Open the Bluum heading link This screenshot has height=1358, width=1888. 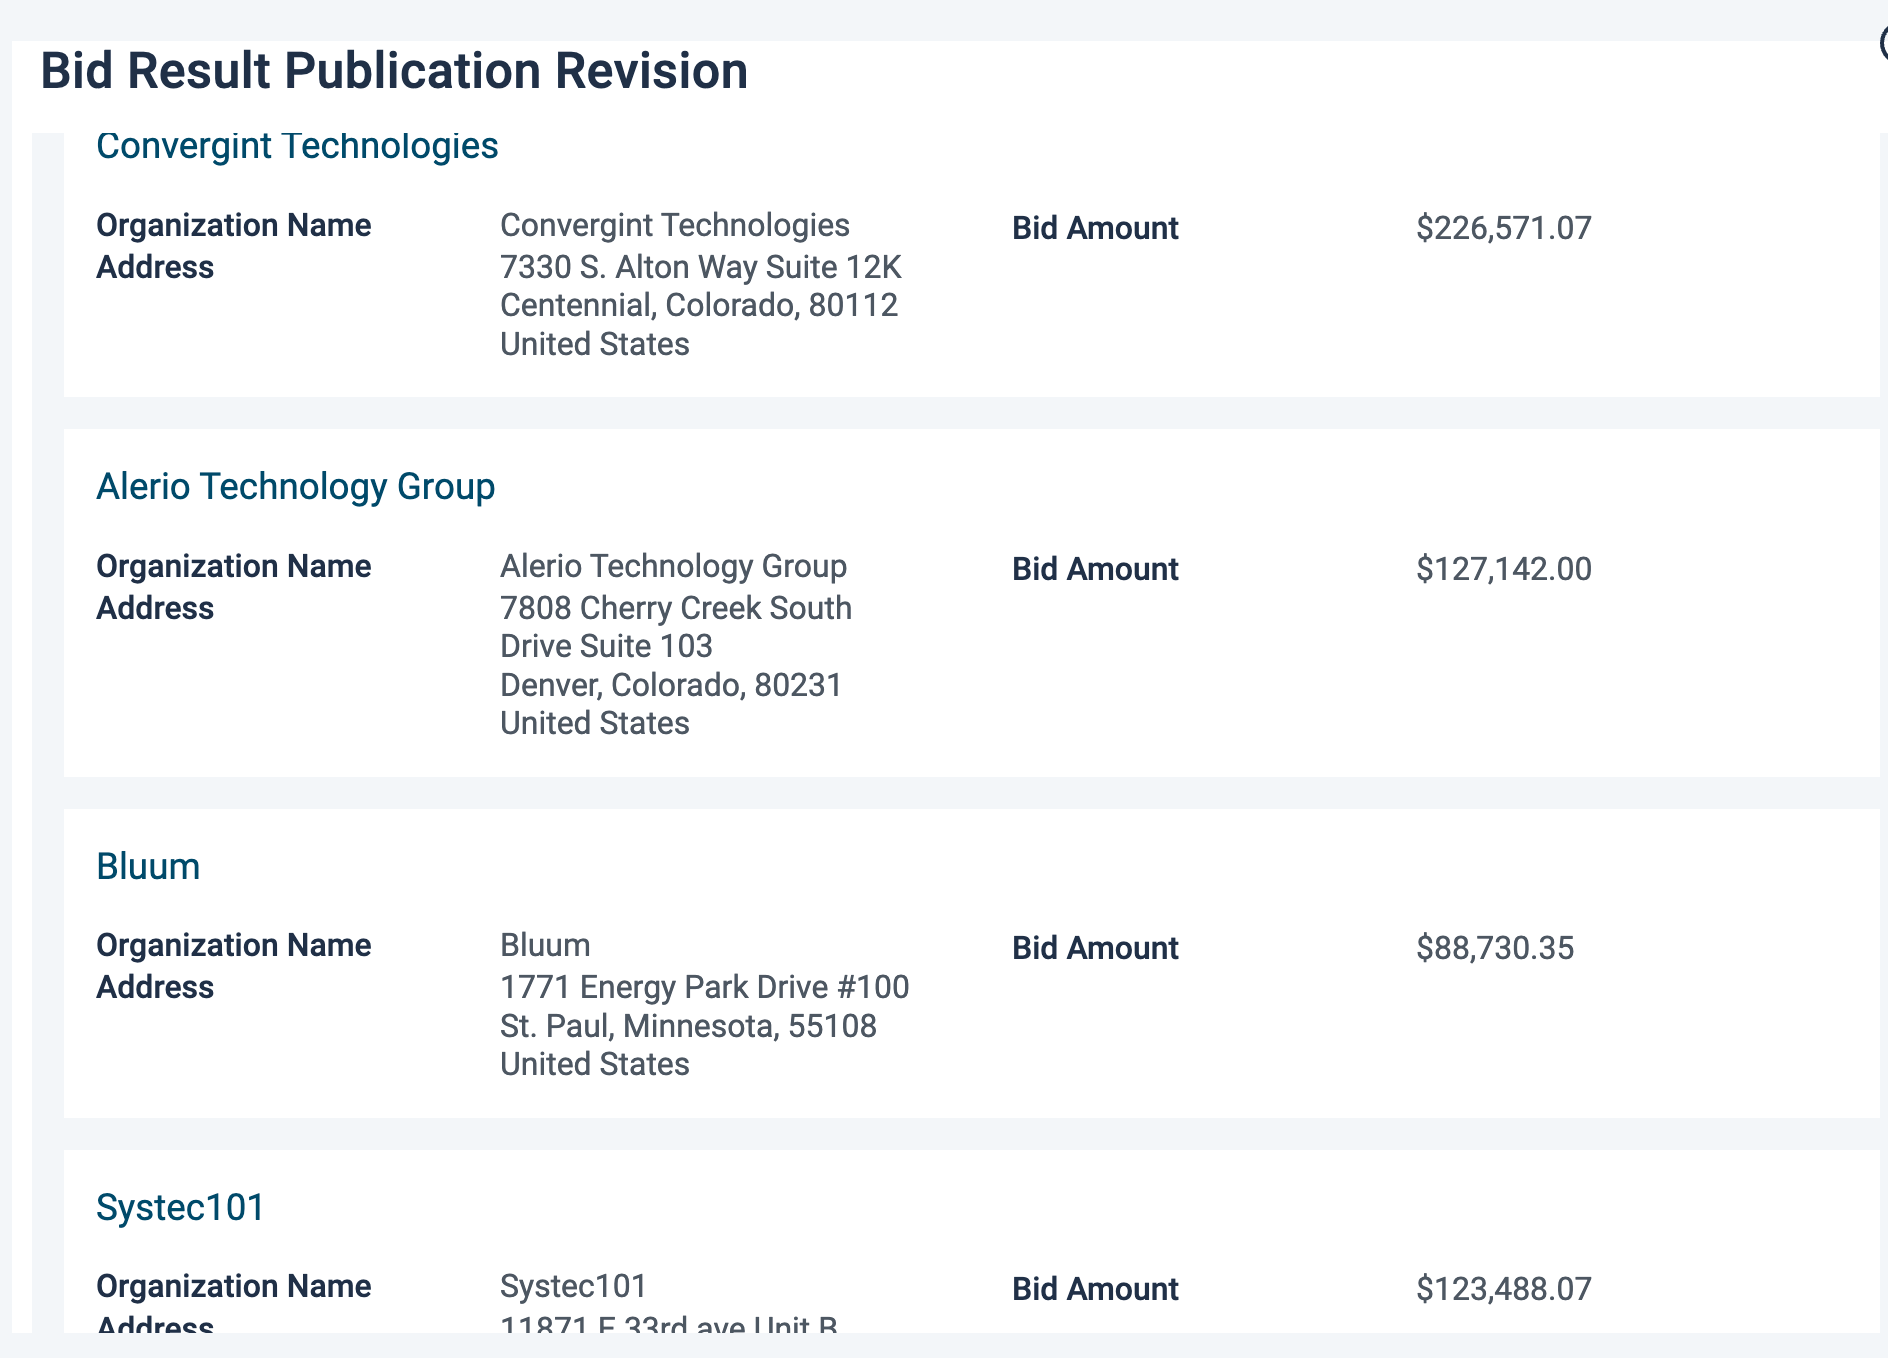tap(148, 867)
